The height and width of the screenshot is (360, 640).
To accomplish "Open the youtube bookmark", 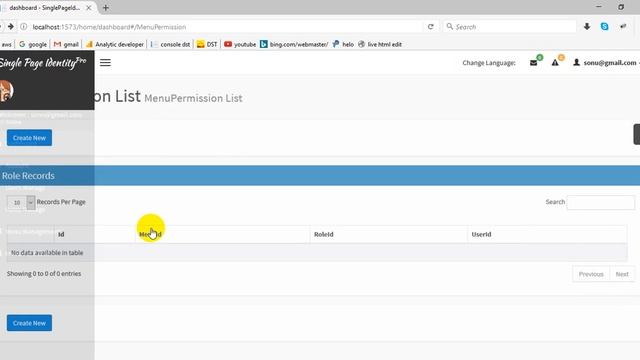I will pos(240,44).
